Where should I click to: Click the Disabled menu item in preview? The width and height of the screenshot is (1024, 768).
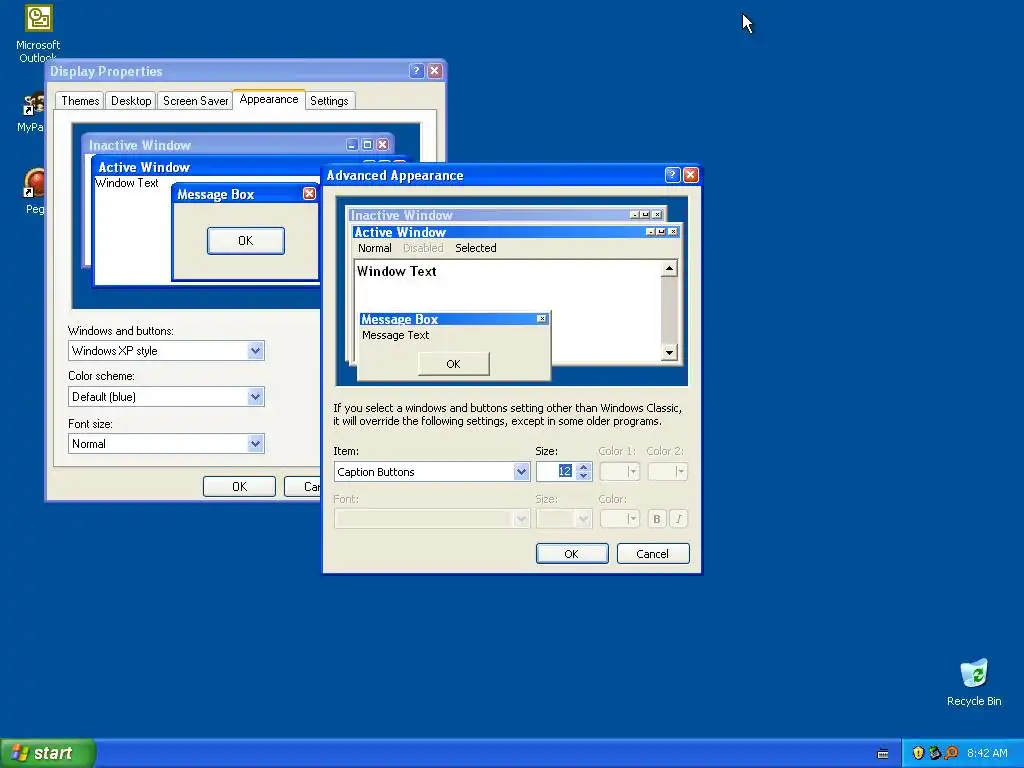click(x=423, y=248)
